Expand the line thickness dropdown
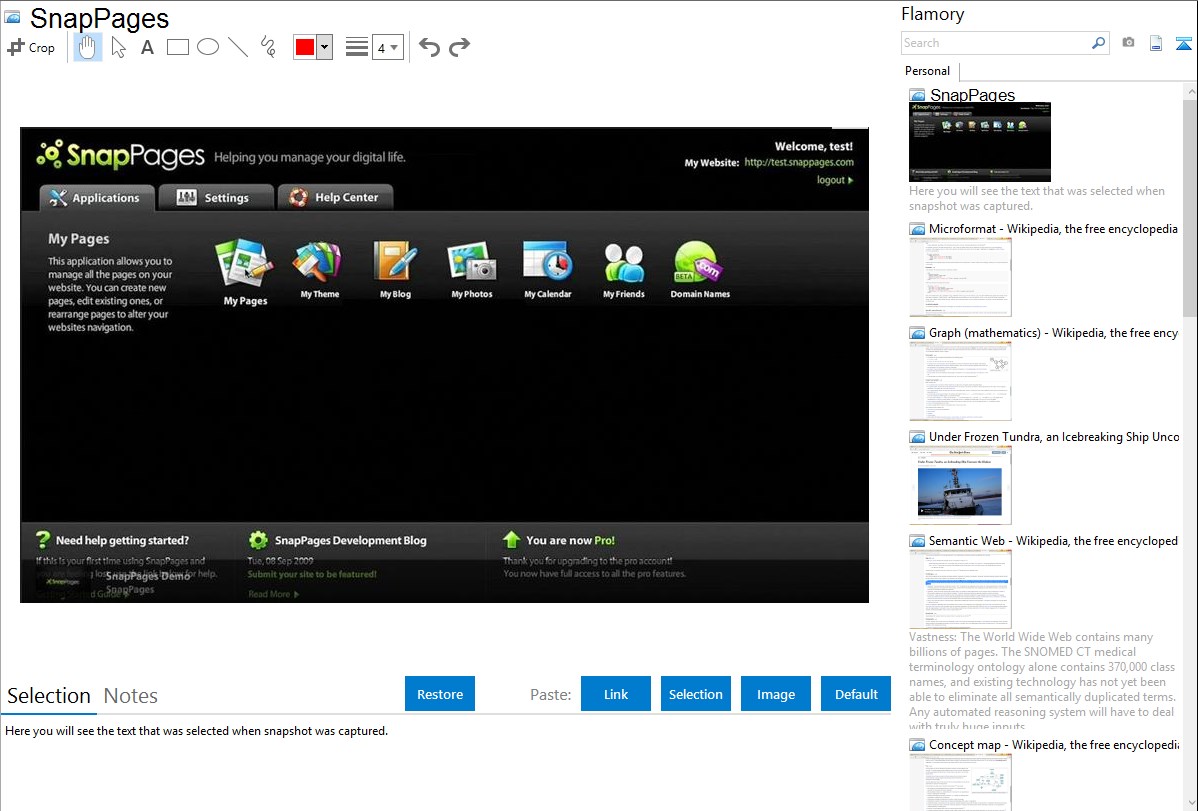 click(x=387, y=47)
